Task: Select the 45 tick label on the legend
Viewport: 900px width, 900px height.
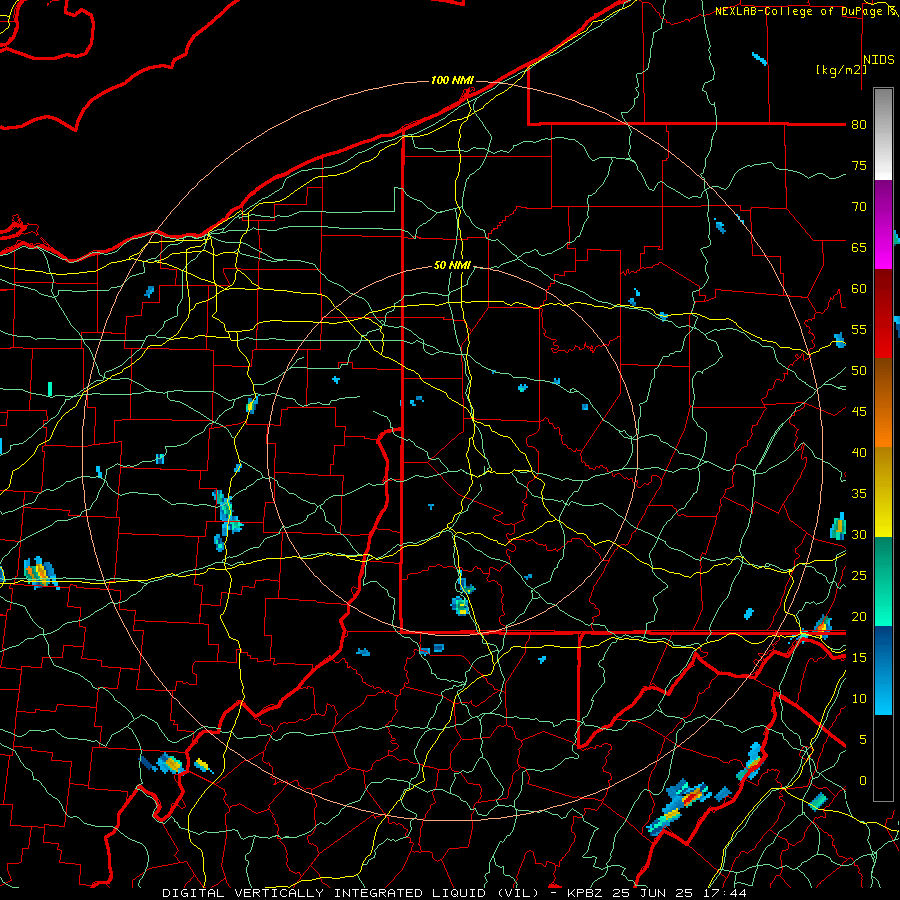Action: click(859, 412)
